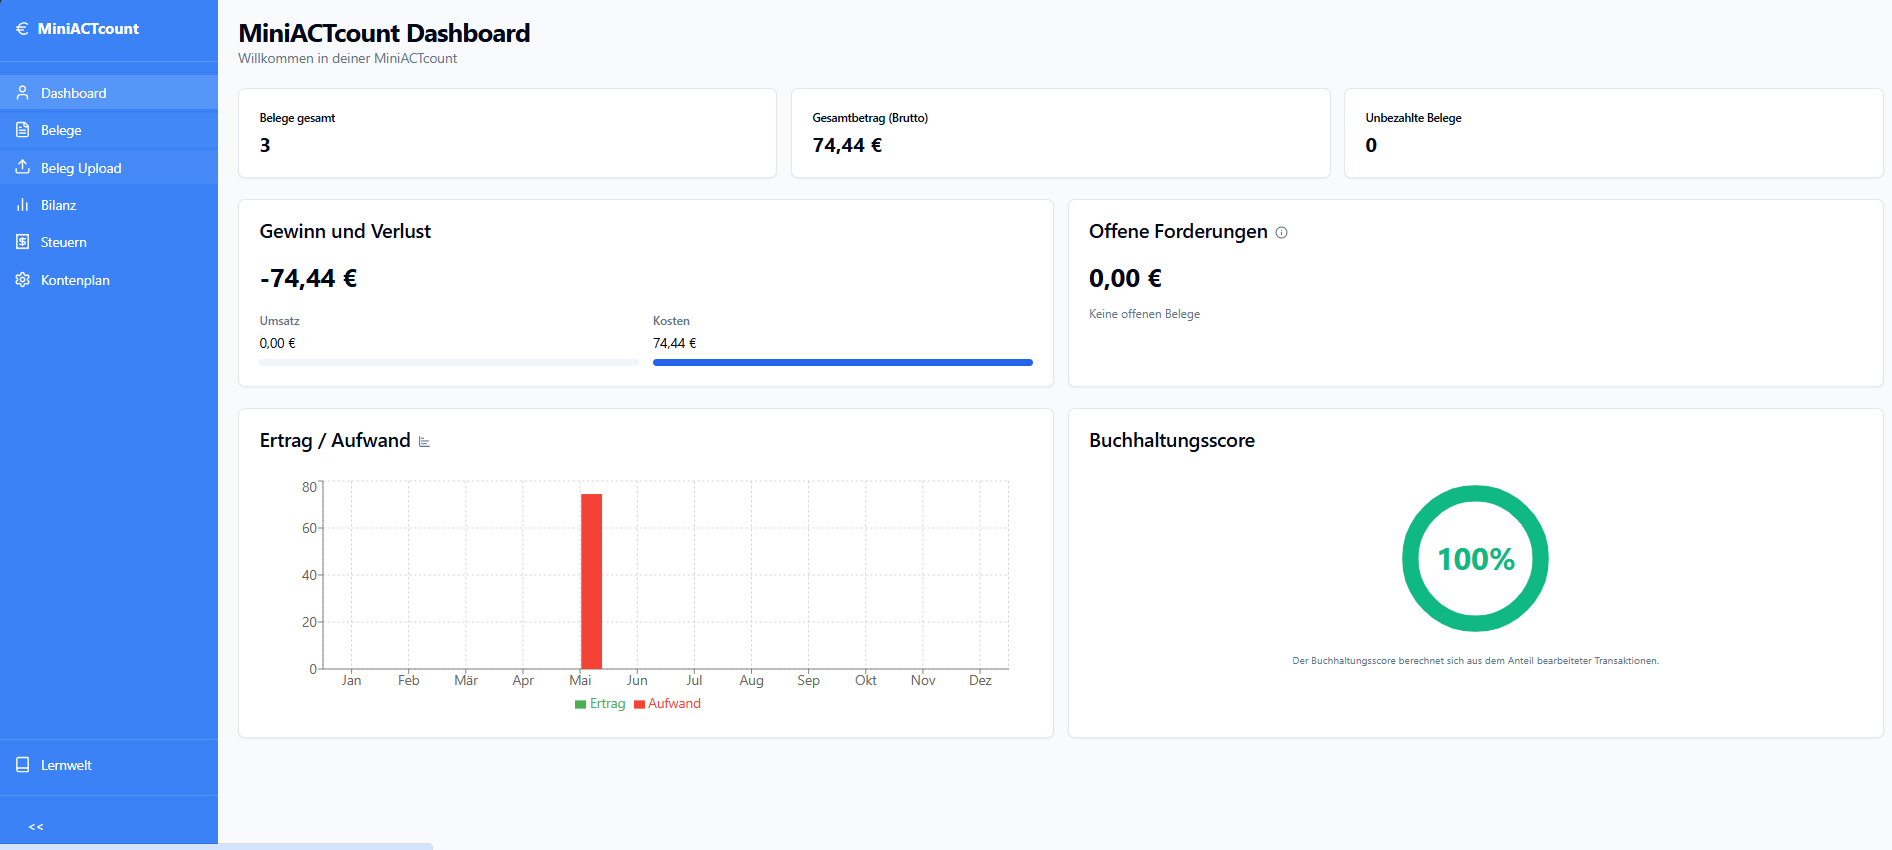Click the MiniACTcount Dashboard page title
This screenshot has height=850, width=1892.
pos(384,33)
